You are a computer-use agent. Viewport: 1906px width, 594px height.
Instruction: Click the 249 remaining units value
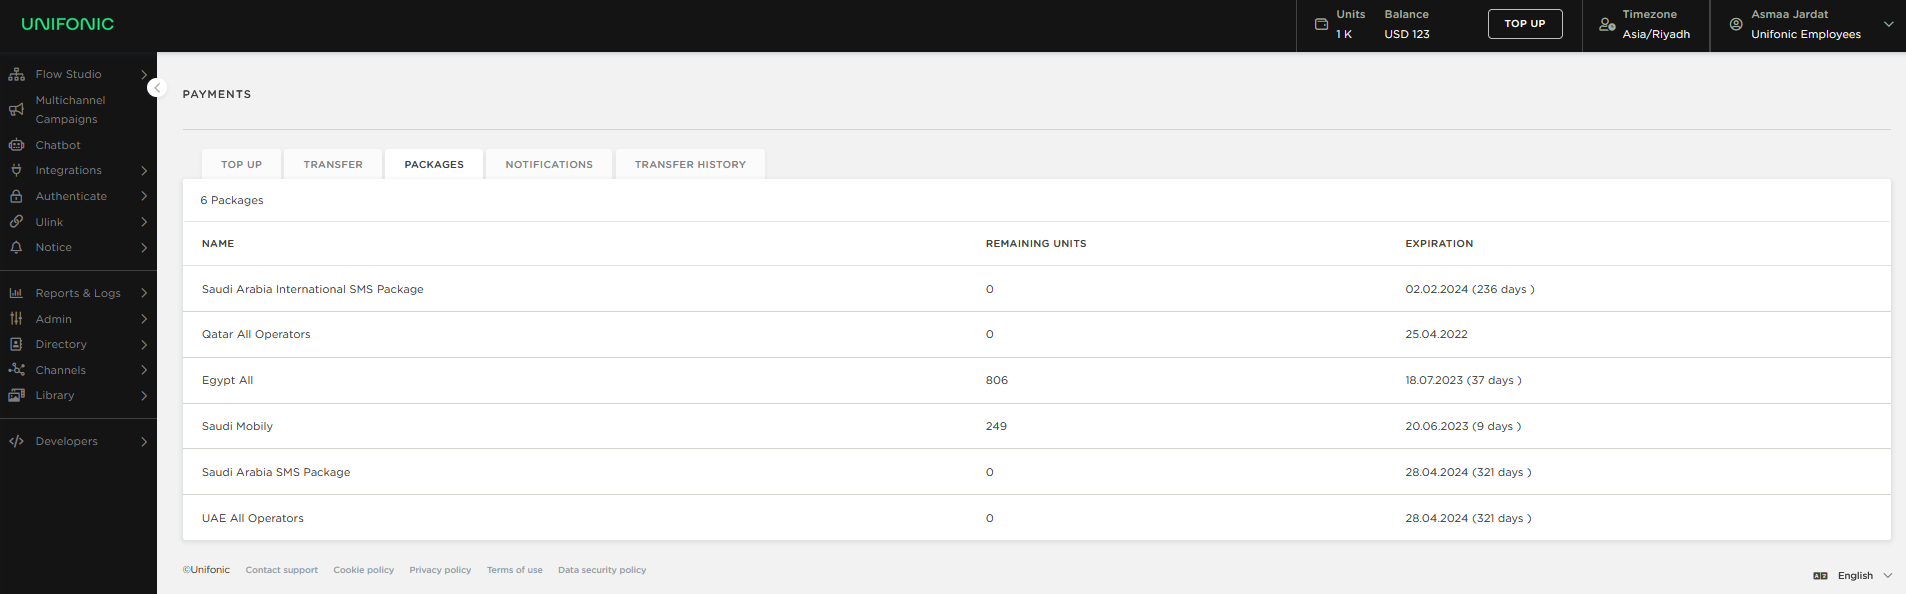[996, 426]
